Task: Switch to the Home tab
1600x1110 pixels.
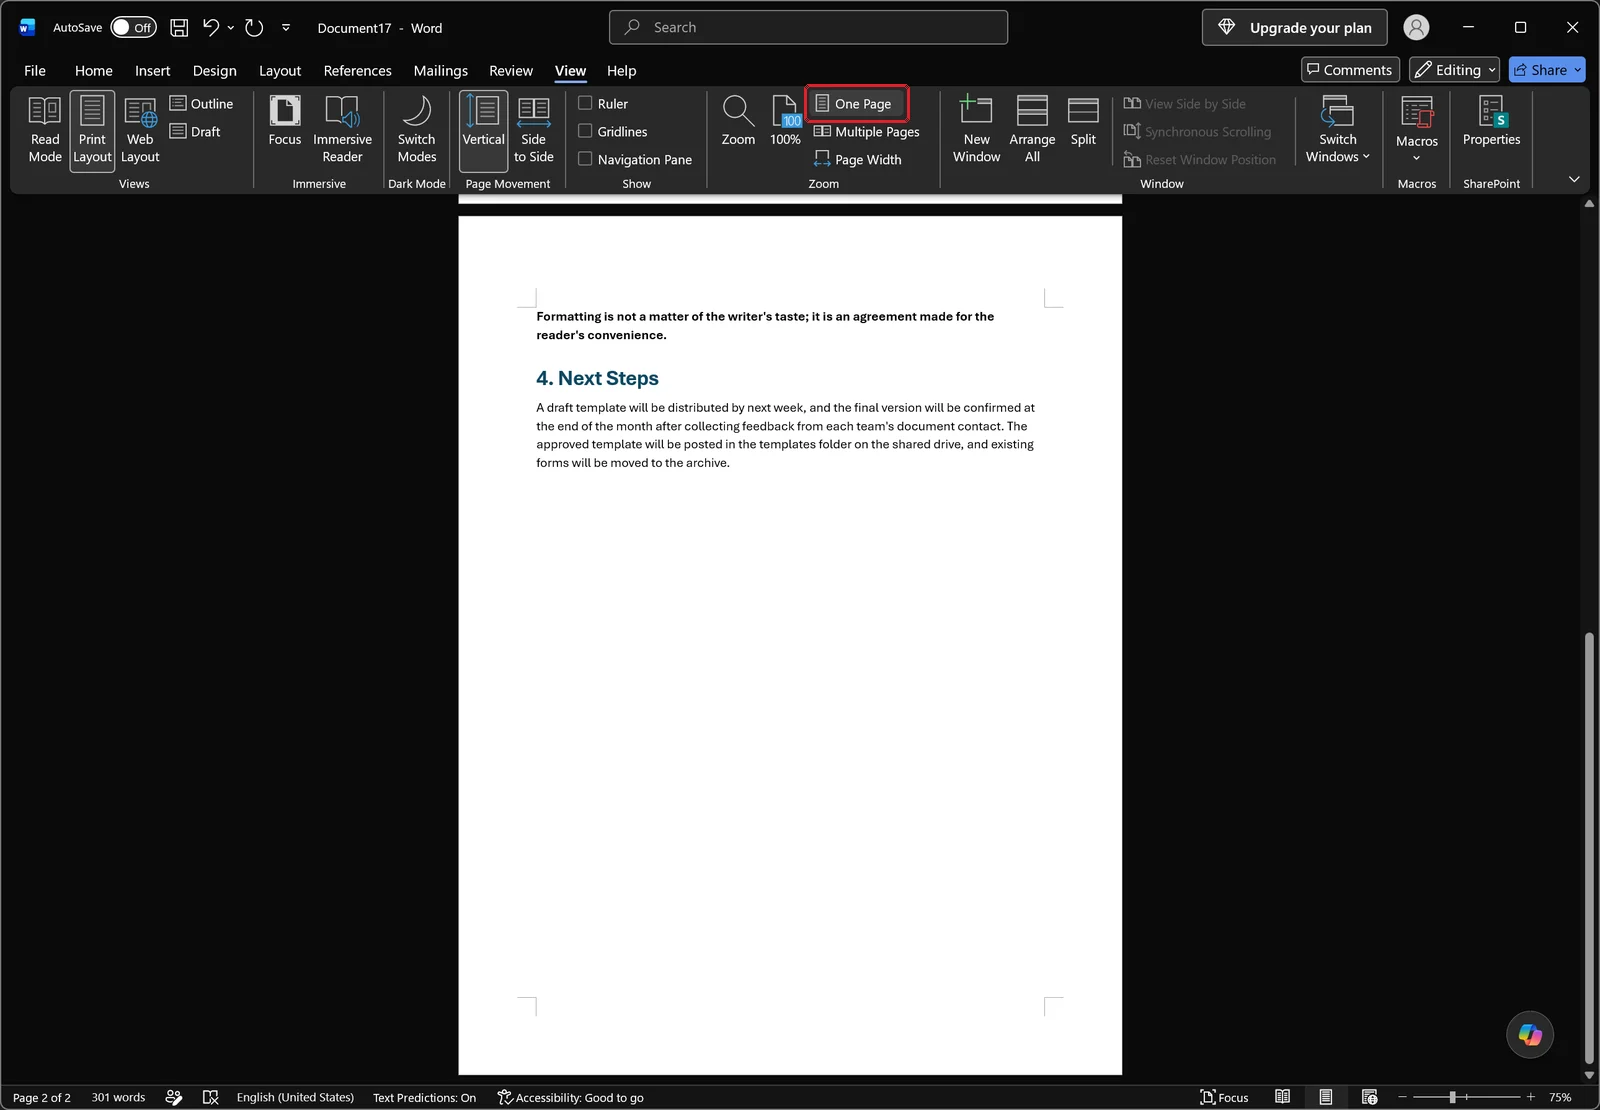Action: coord(94,71)
